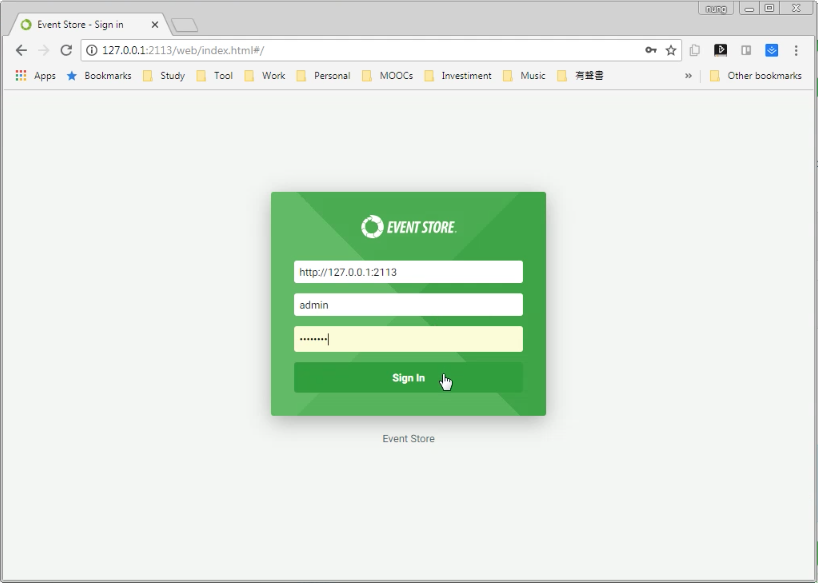Reload the page with the refresh icon

tap(66, 50)
